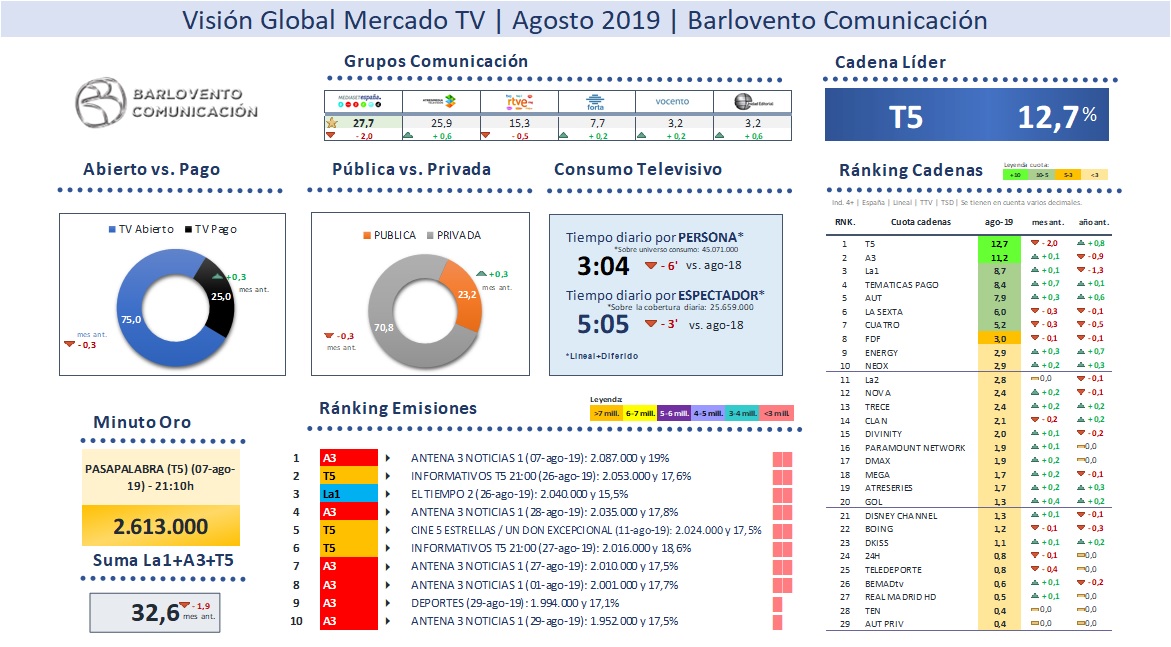
Task: Click the 5:05 daily time per espectador
Action: pos(603,324)
